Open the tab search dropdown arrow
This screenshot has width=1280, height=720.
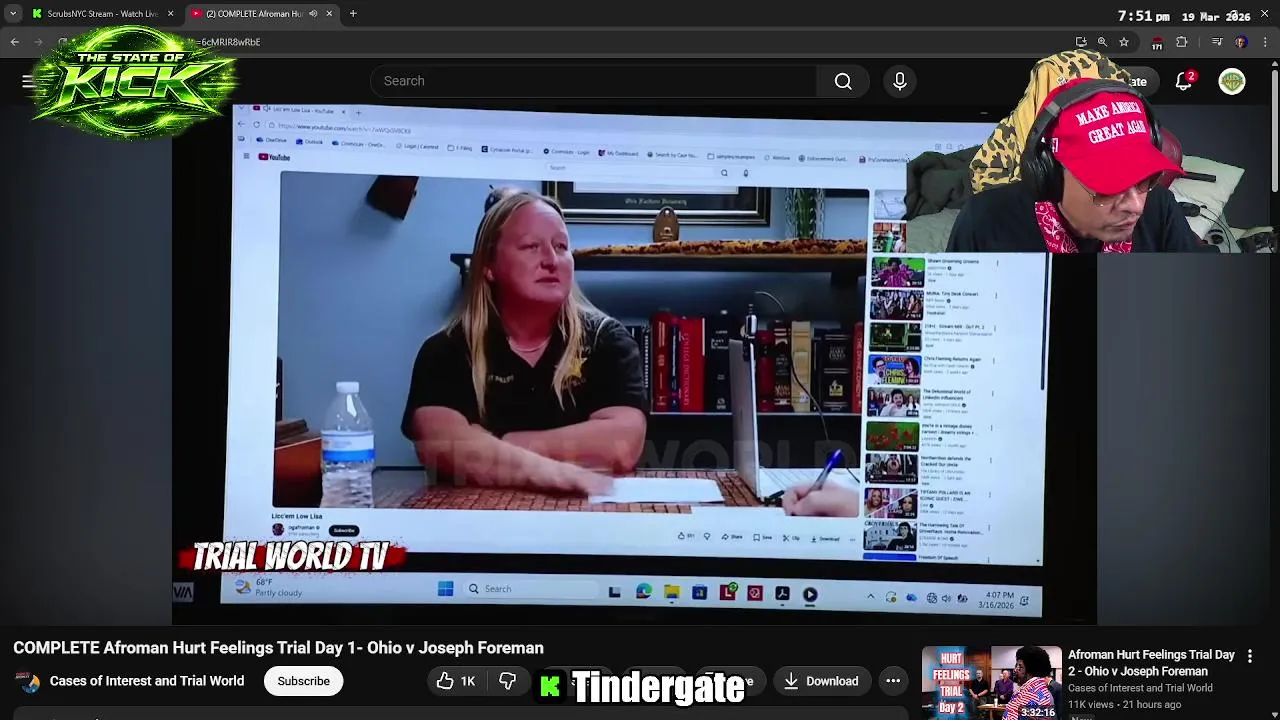pos(13,14)
